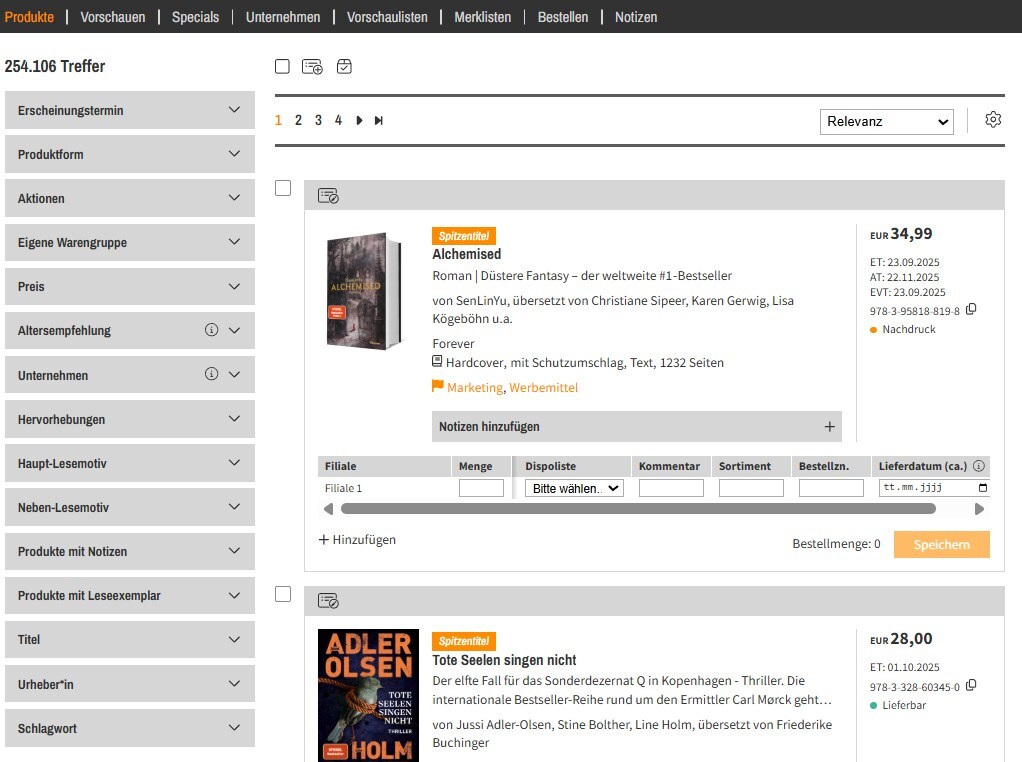
Task: Click the orange Speichern button
Action: tap(941, 544)
